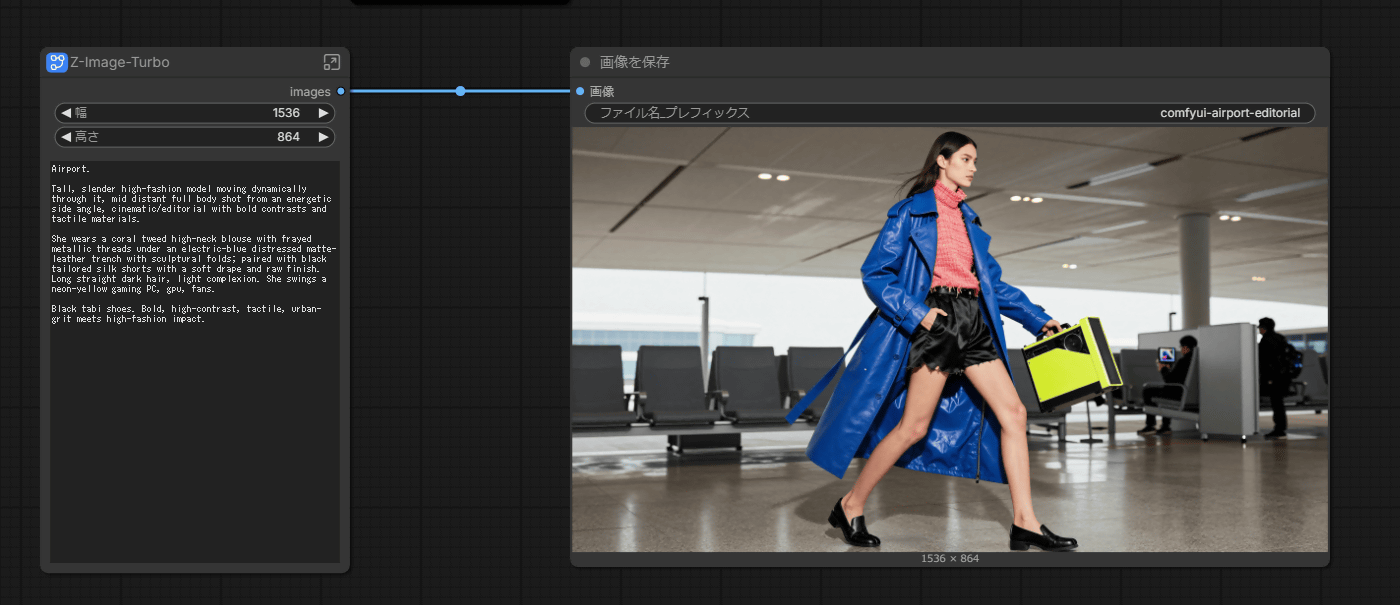
Task: Open the Z-Image-Turbo subgraph via expand icon
Action: click(x=332, y=62)
